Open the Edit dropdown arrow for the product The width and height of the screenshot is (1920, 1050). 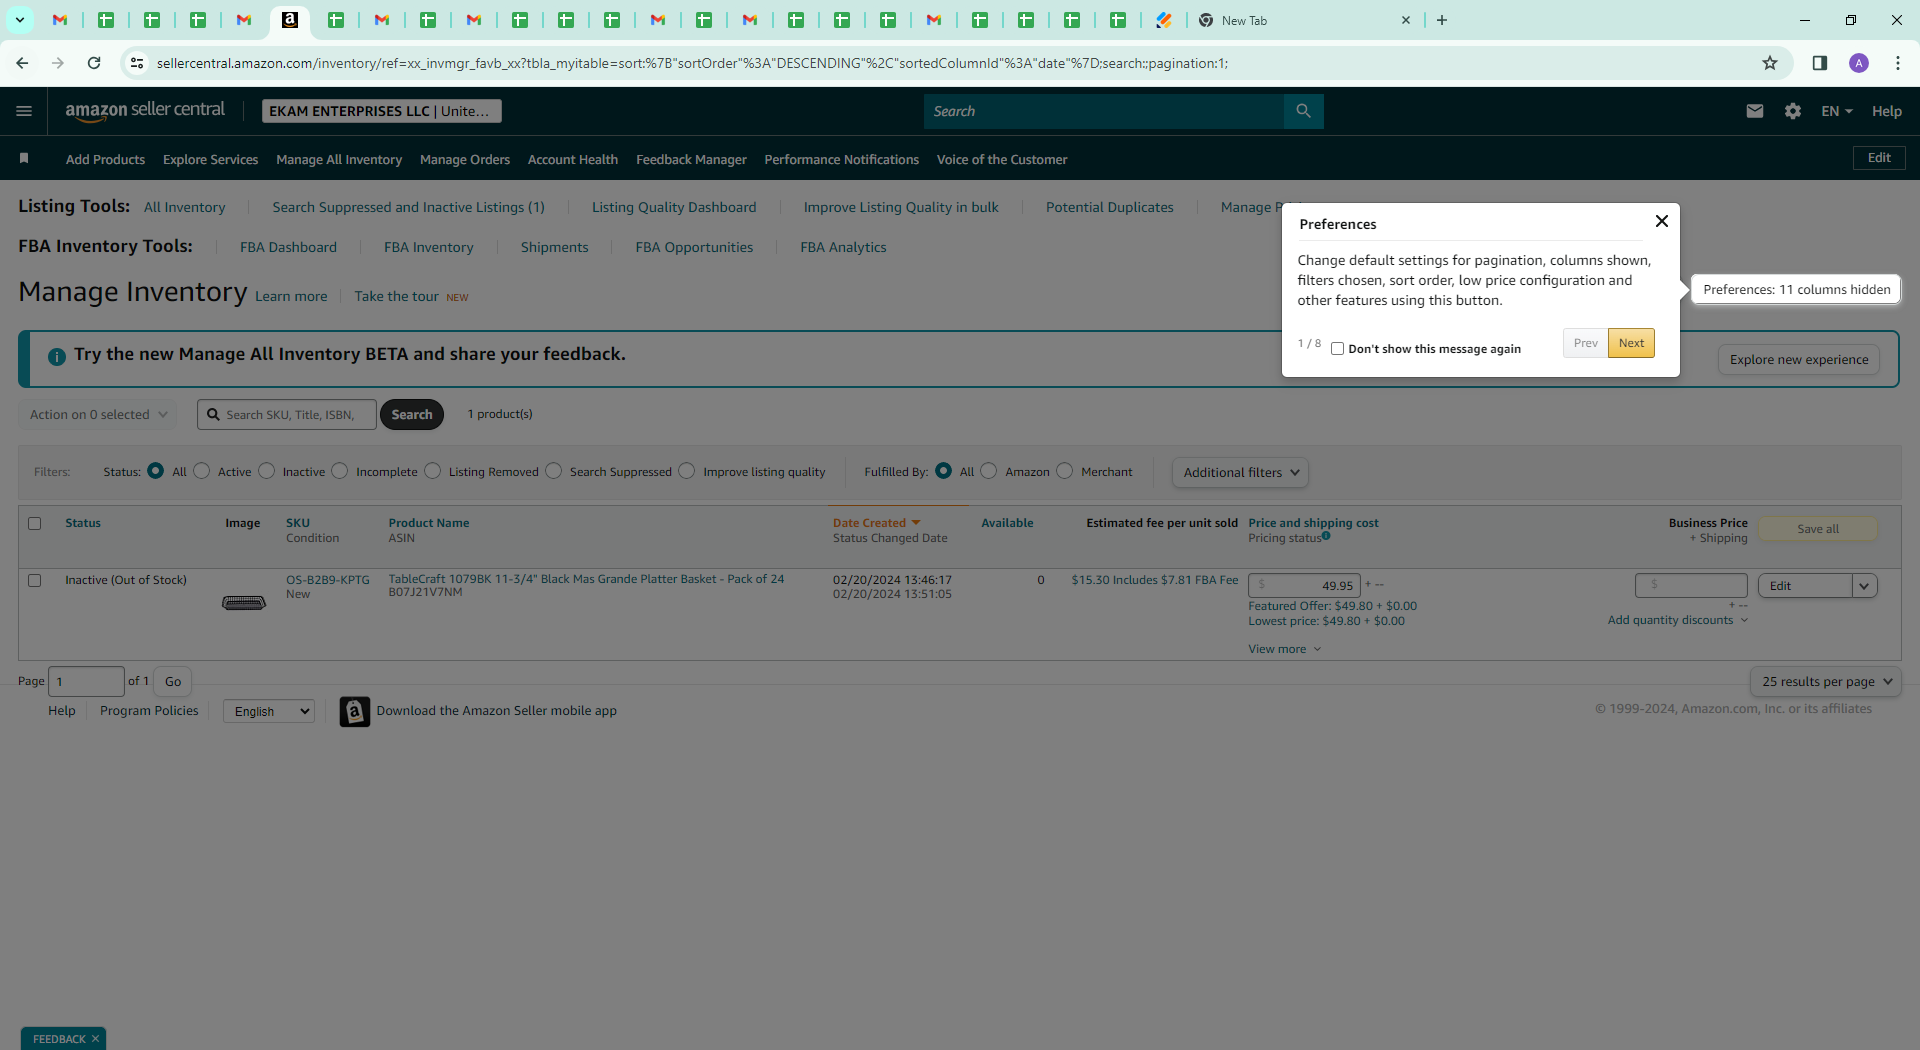click(1864, 586)
